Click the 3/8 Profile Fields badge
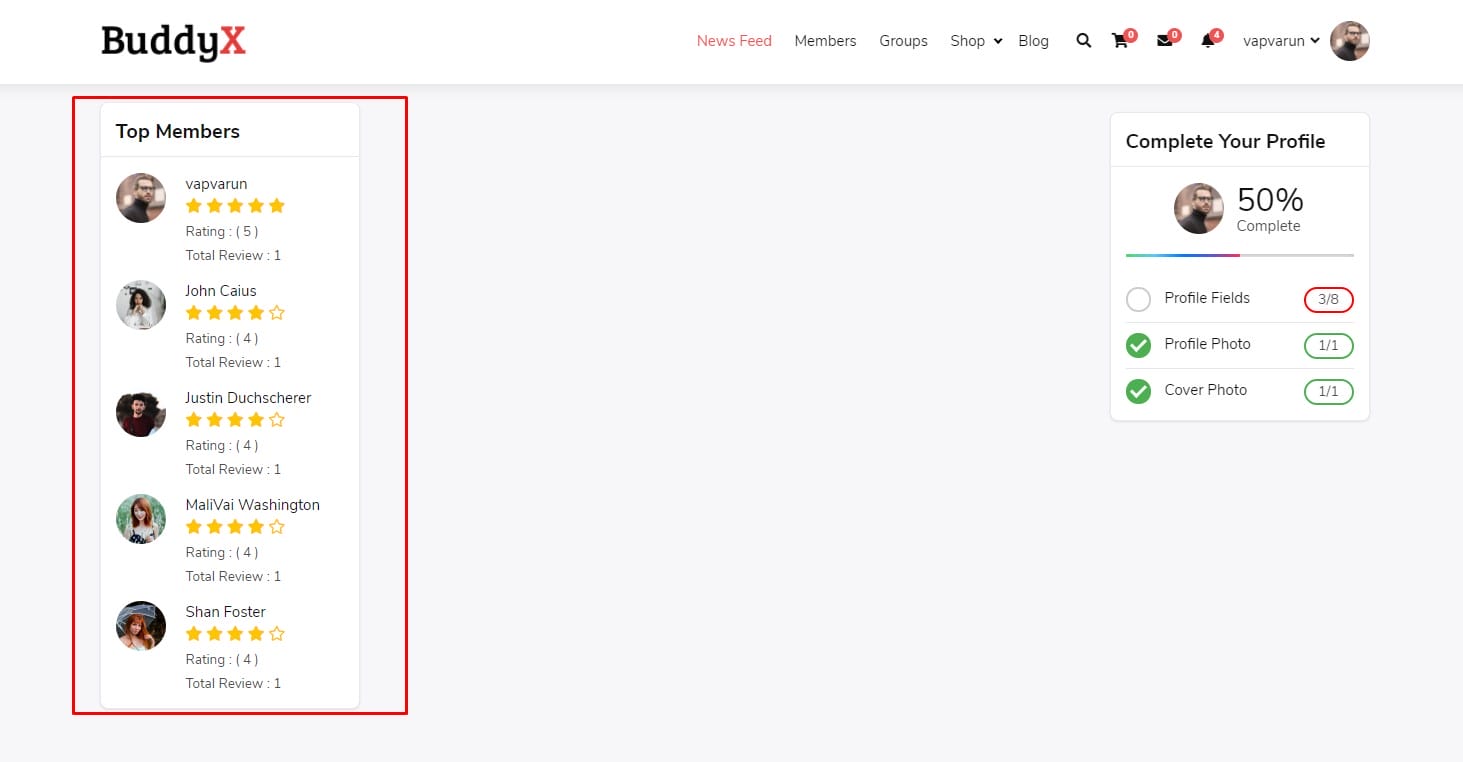 [x=1328, y=299]
